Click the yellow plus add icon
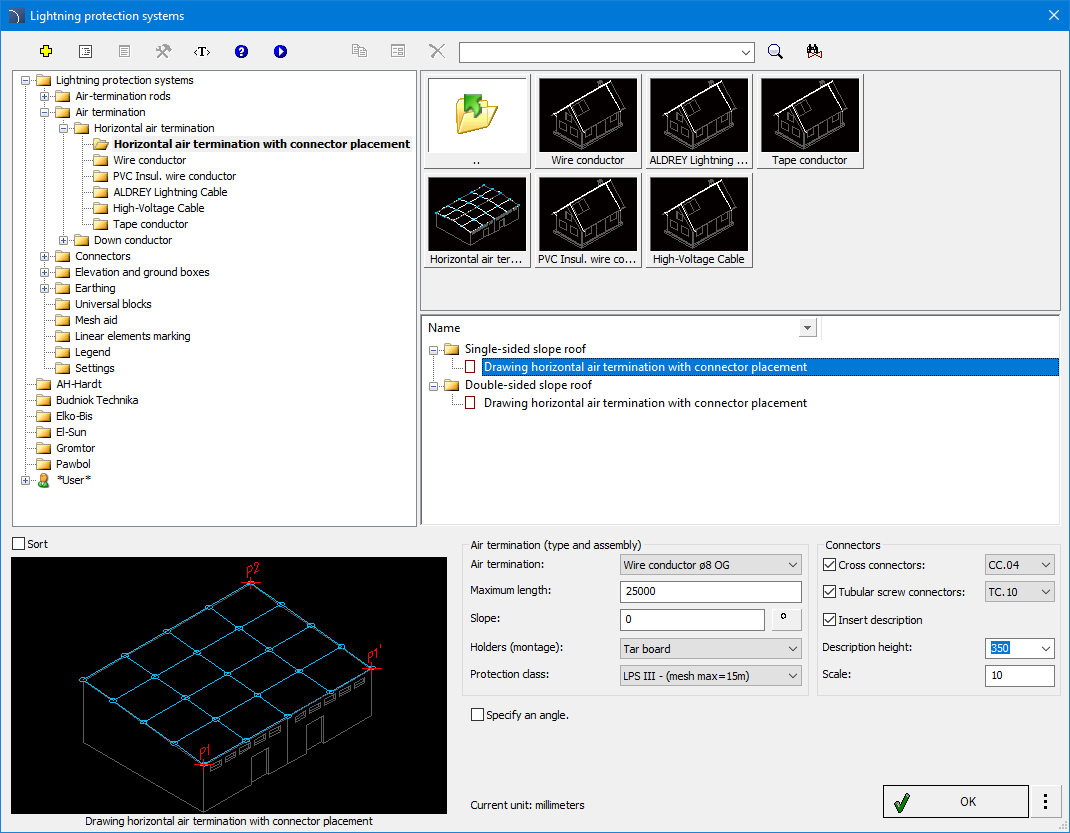This screenshot has width=1070, height=833. [46, 51]
